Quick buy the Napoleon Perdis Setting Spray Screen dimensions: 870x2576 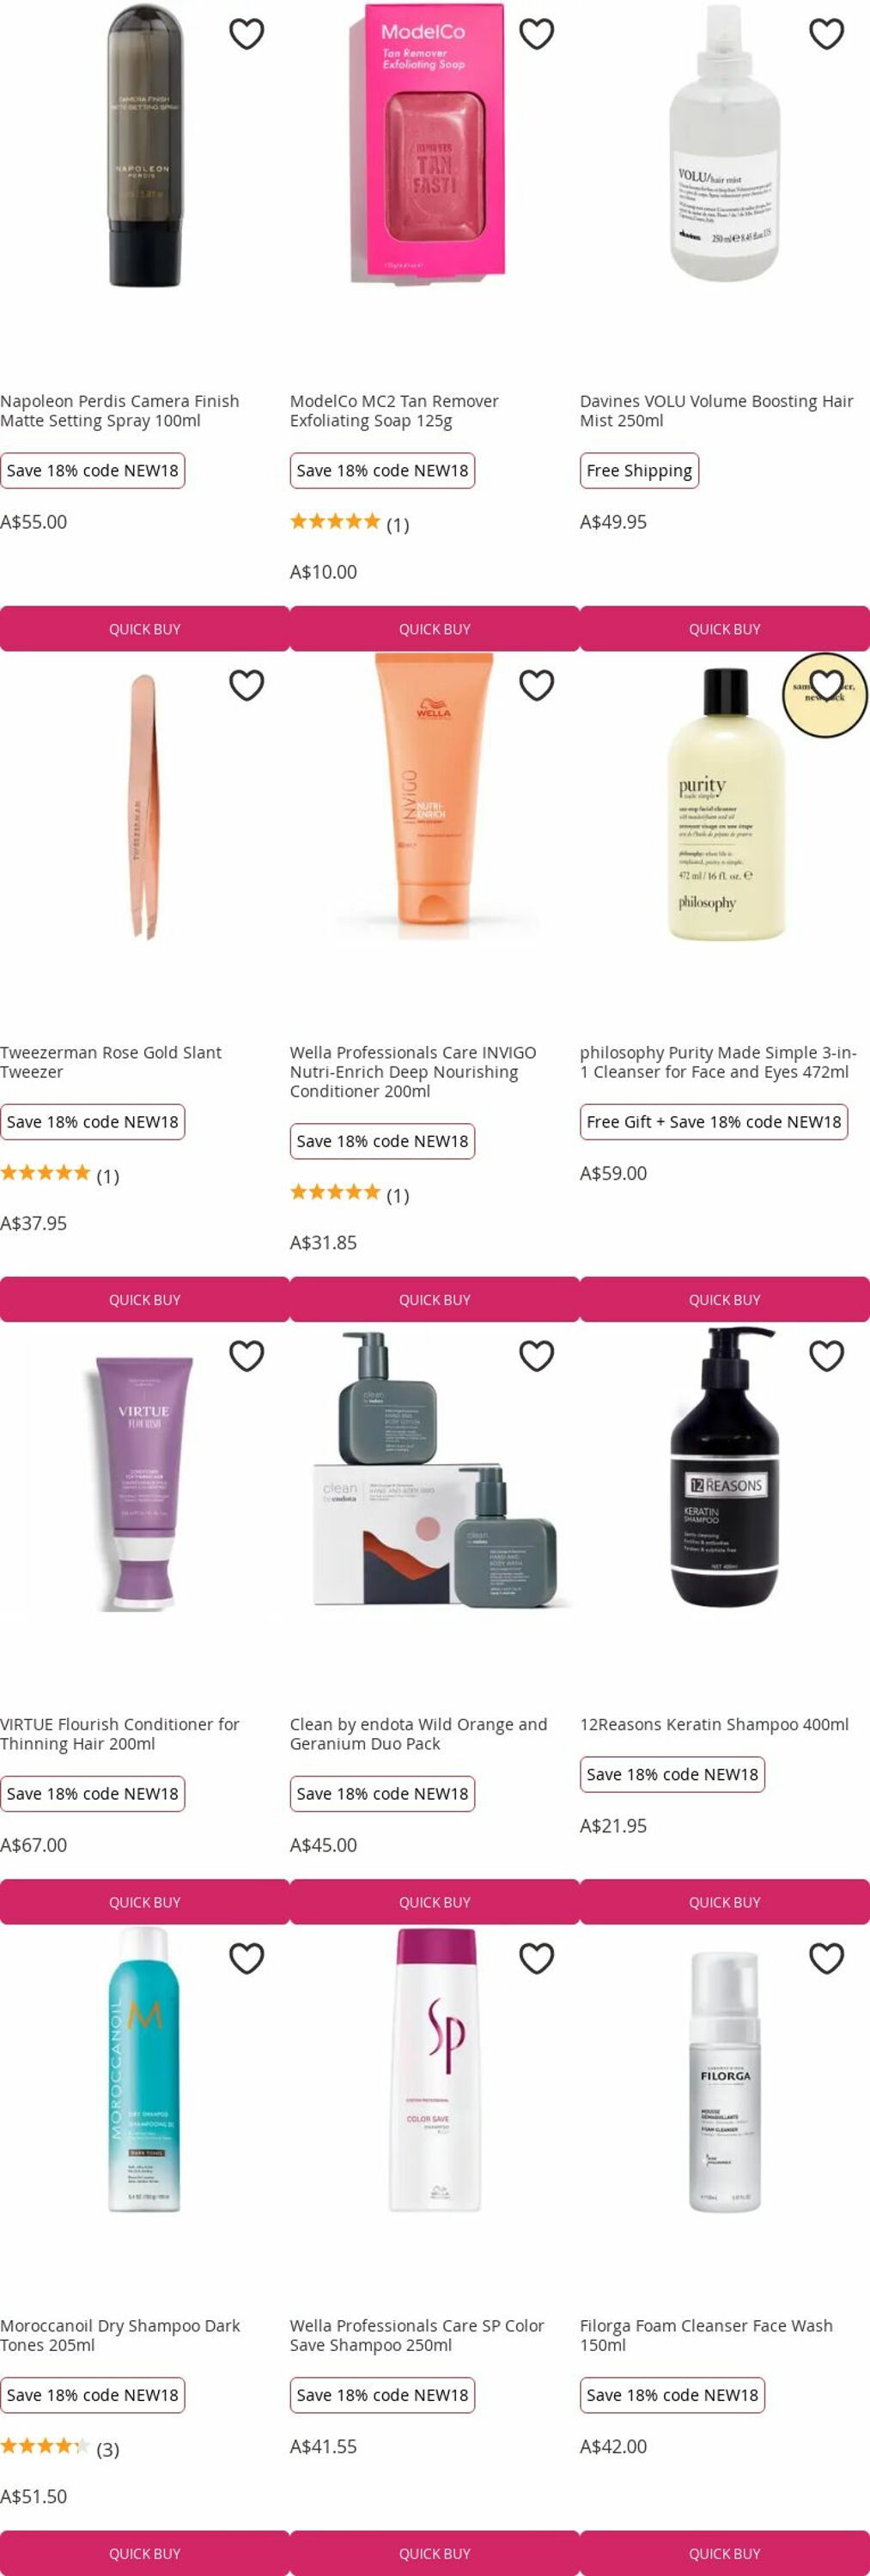tap(145, 629)
